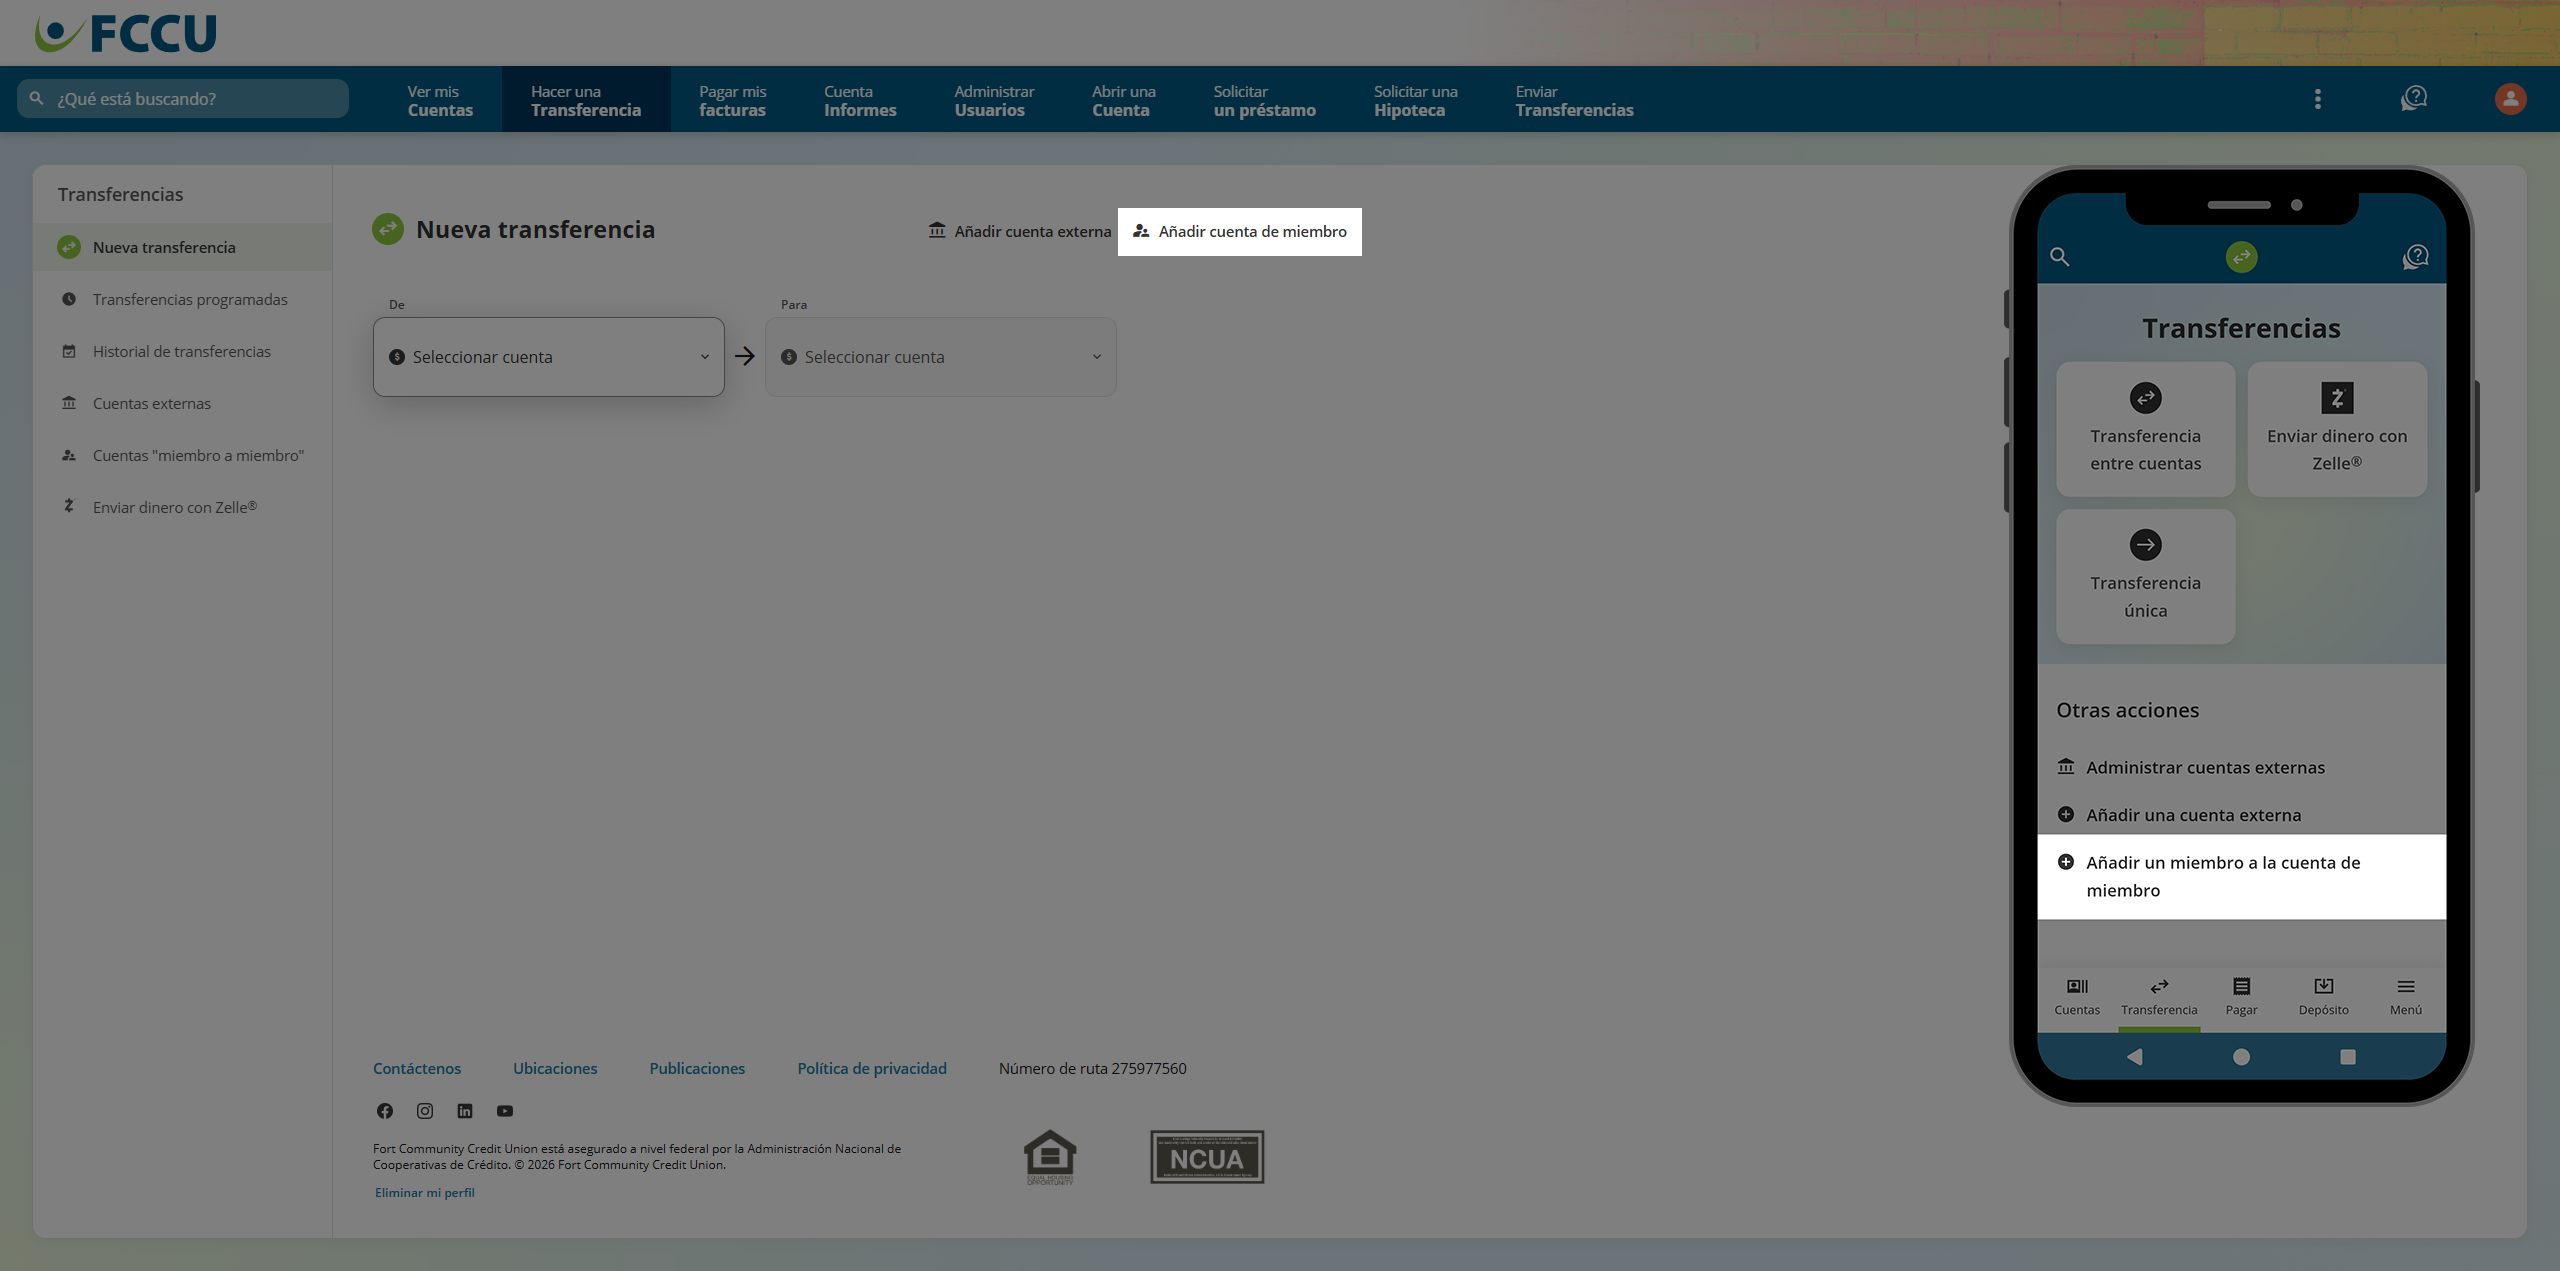Image resolution: width=2560 pixels, height=1271 pixels.
Task: Open Solicitar un préstamo menu
Action: [x=1264, y=100]
